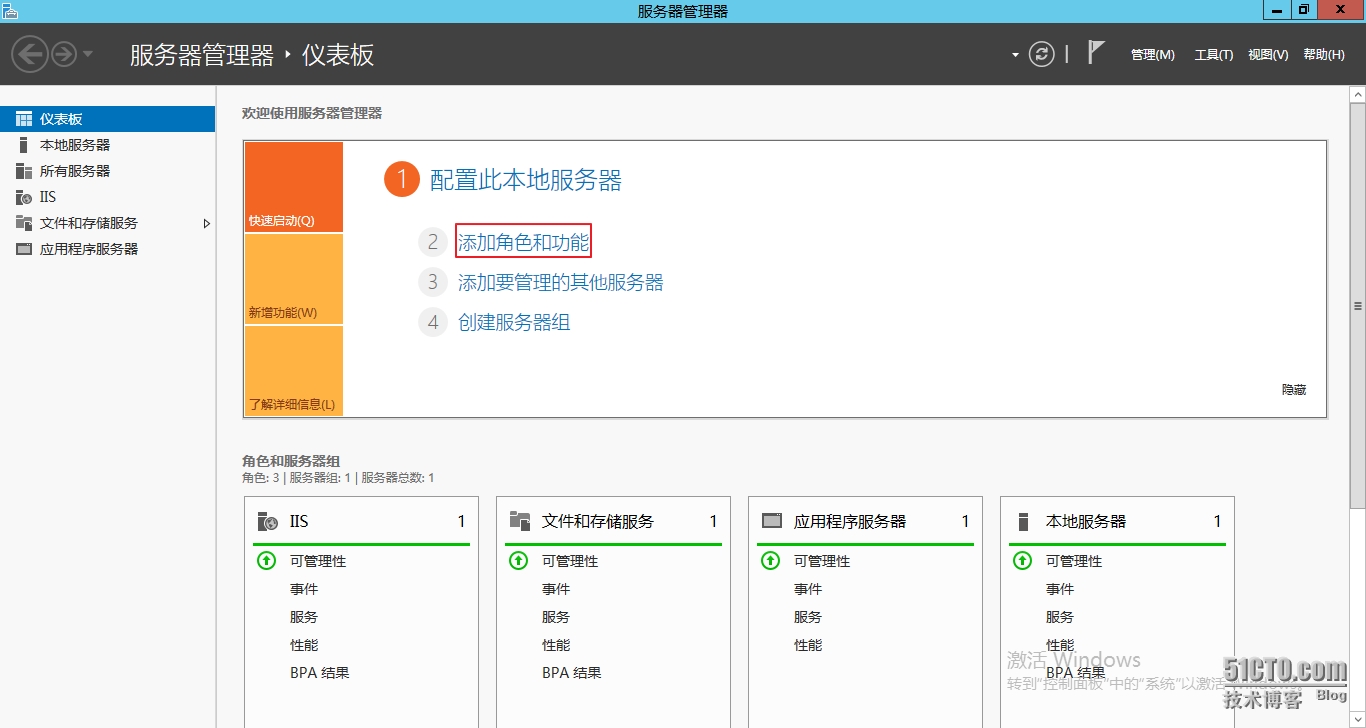Open the 仪表板 dashboard item in sidebar
This screenshot has height=728, width=1366.
[x=60, y=118]
